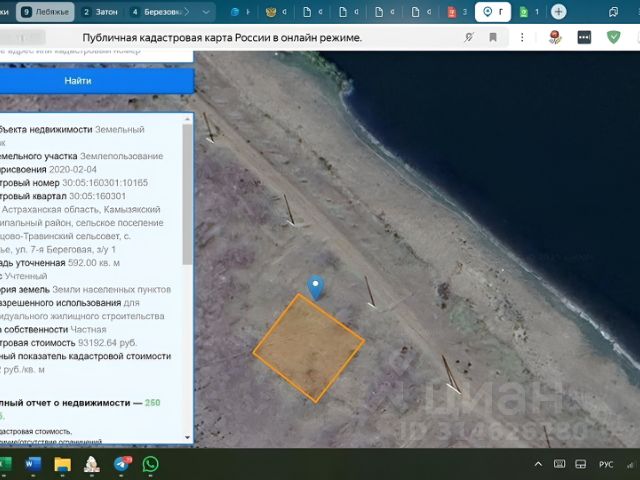Open the red flower extension icon

point(555,37)
